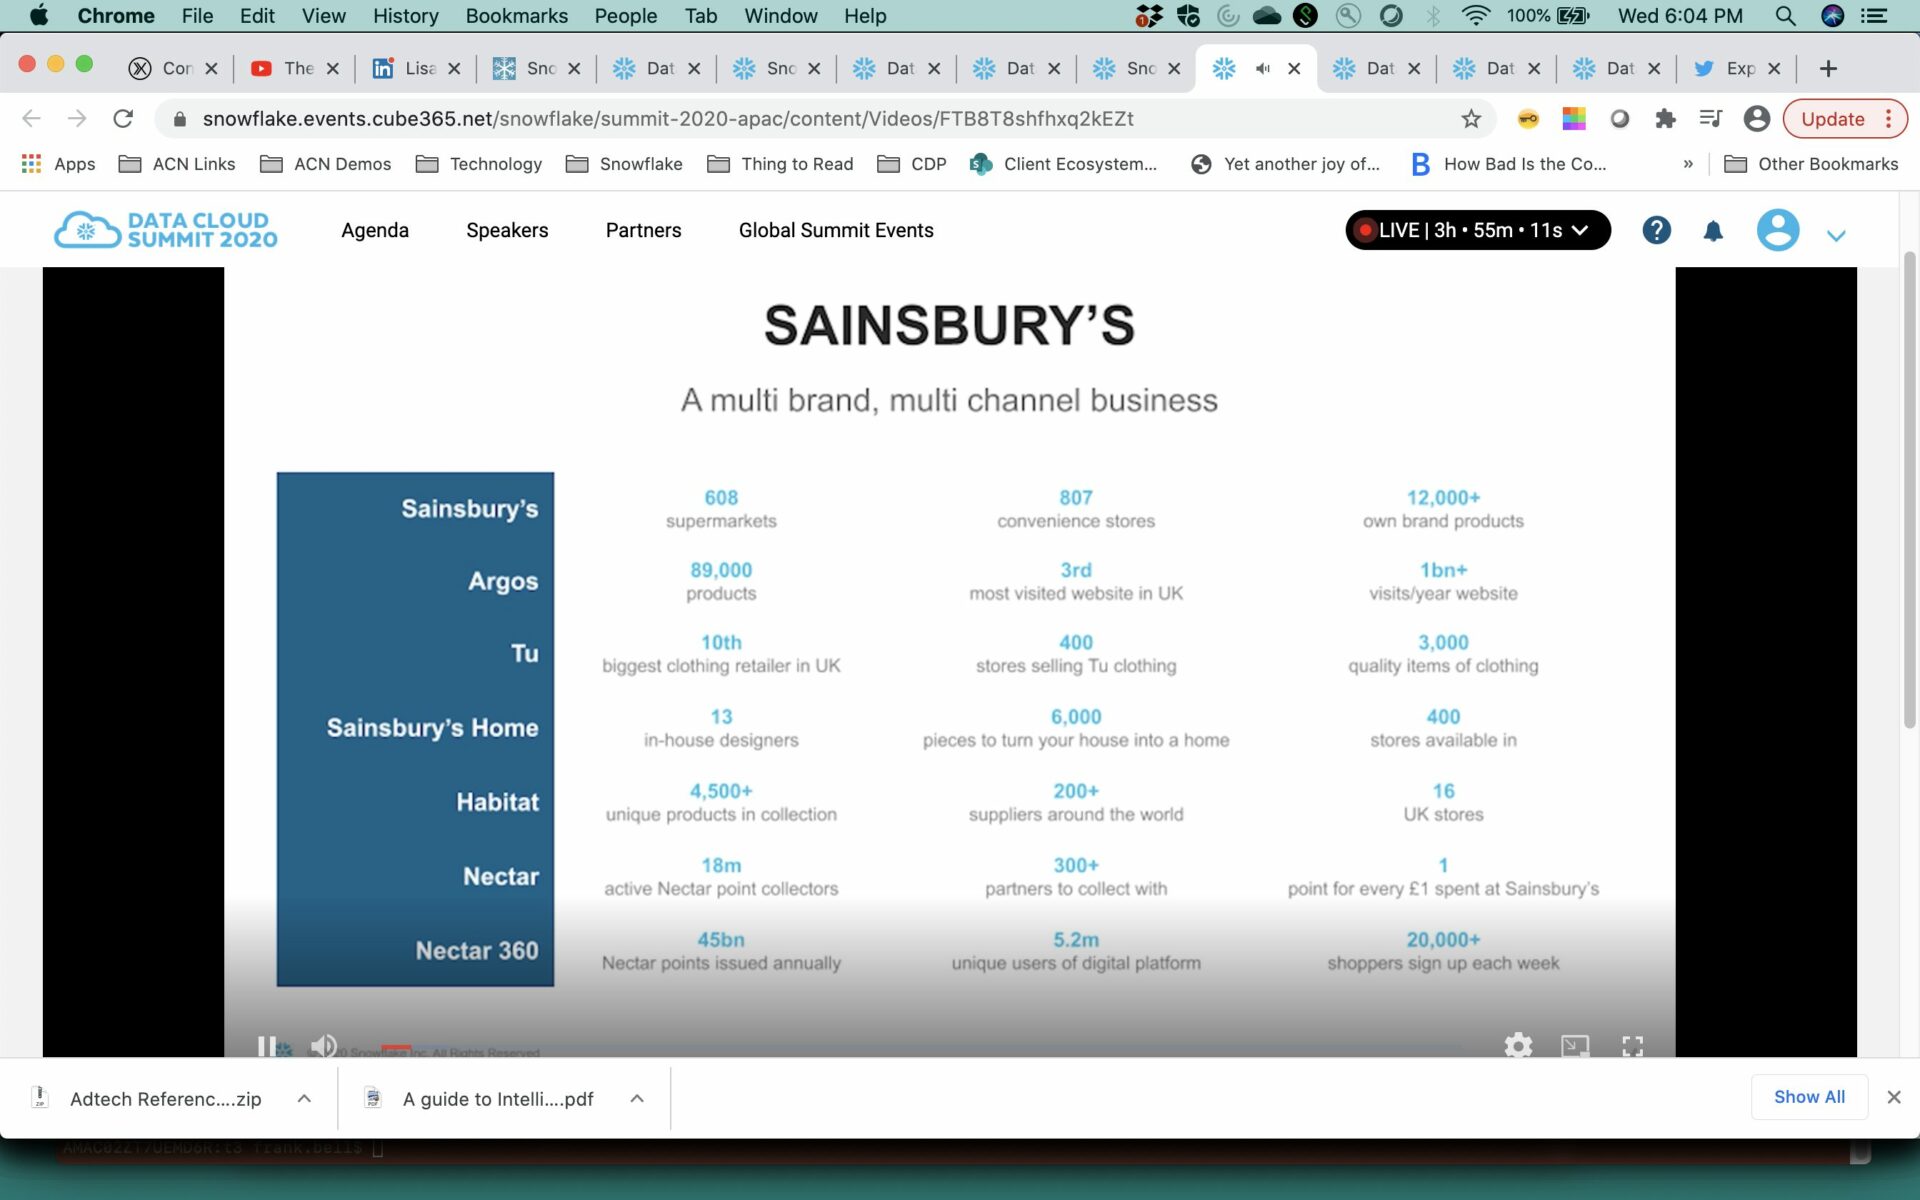Open the Apple menu

[39, 15]
